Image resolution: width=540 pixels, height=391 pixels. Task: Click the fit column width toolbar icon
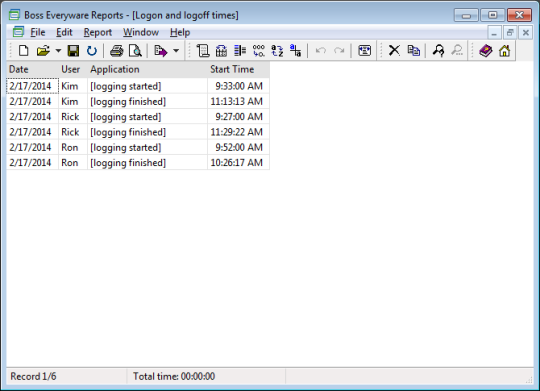364,51
